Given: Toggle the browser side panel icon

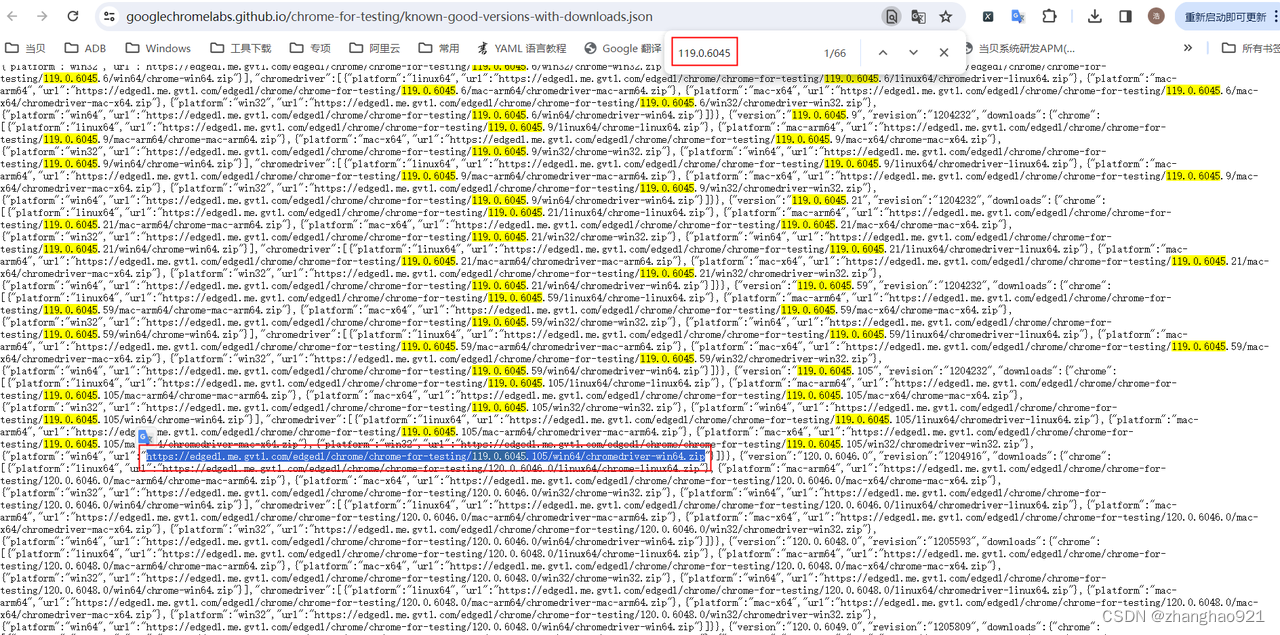Looking at the screenshot, I should tap(1125, 17).
